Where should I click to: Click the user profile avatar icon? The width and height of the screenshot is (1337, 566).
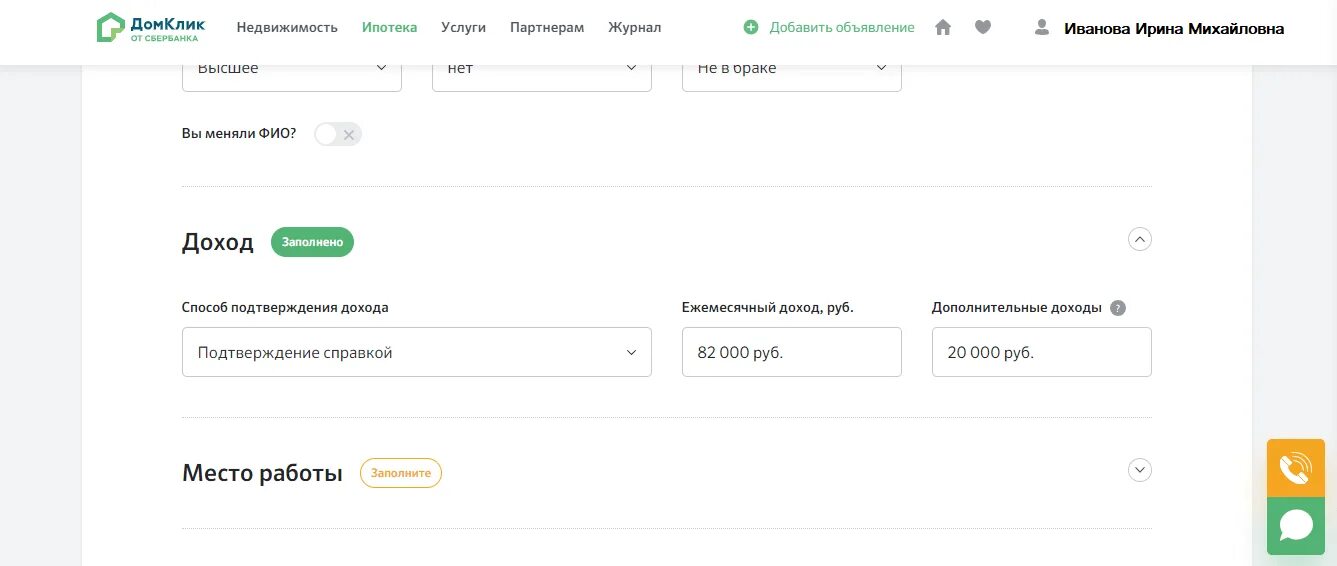[1042, 28]
